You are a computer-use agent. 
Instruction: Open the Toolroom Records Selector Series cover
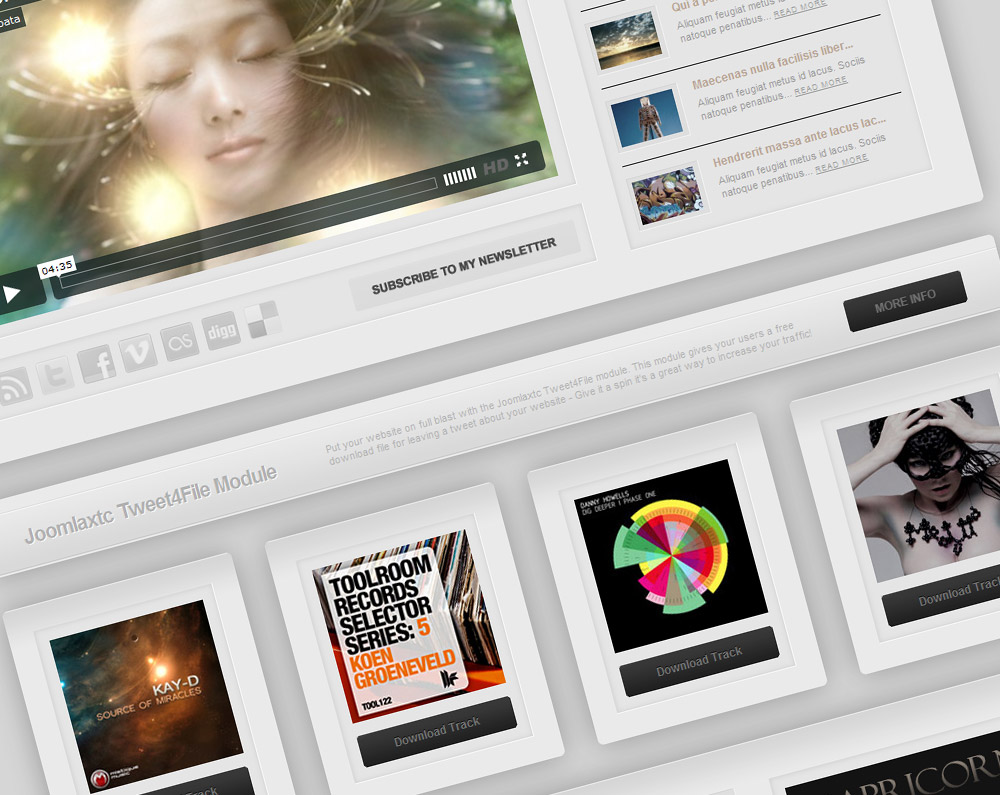pos(409,625)
